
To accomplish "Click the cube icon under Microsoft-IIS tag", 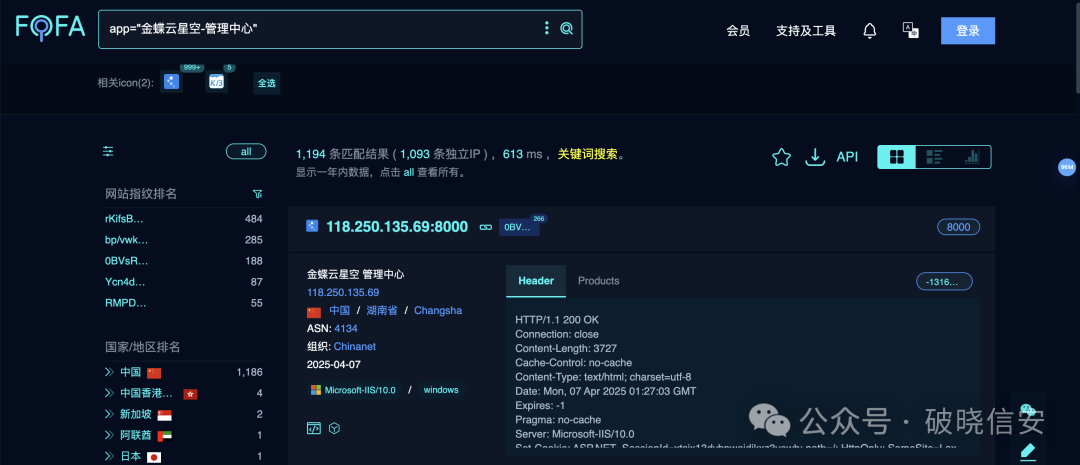I will click(x=334, y=428).
